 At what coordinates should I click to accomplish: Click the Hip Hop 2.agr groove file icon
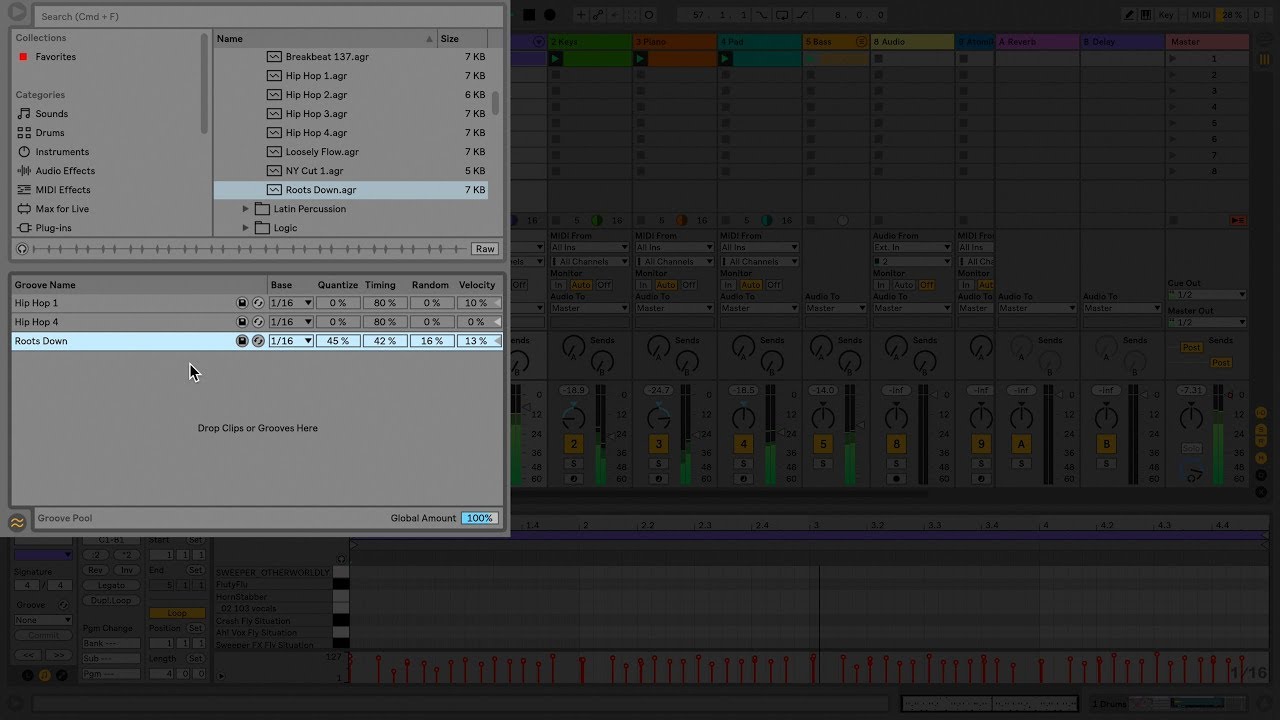pos(274,95)
